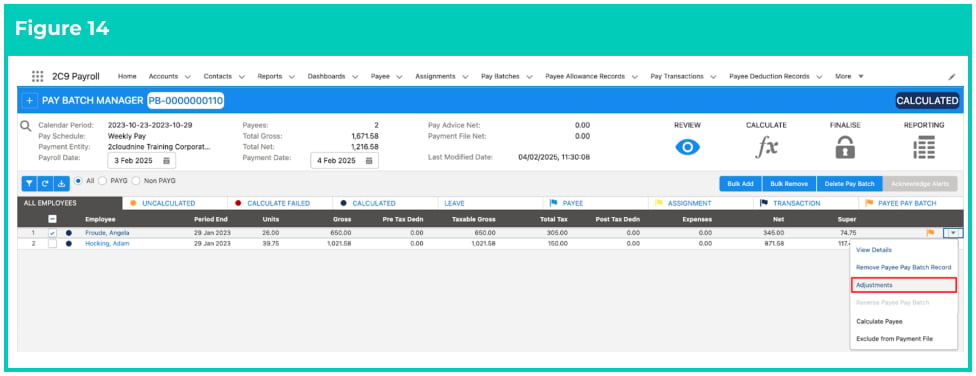
Task: Click the Calculate fx icon
Action: (x=766, y=148)
